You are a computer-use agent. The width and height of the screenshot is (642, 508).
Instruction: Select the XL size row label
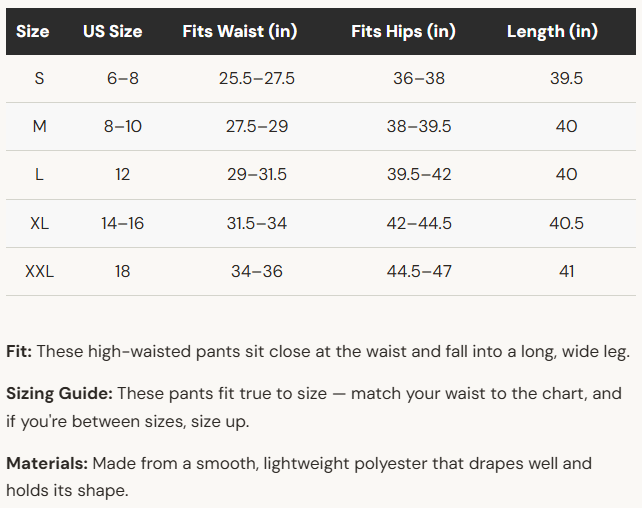pos(39,223)
